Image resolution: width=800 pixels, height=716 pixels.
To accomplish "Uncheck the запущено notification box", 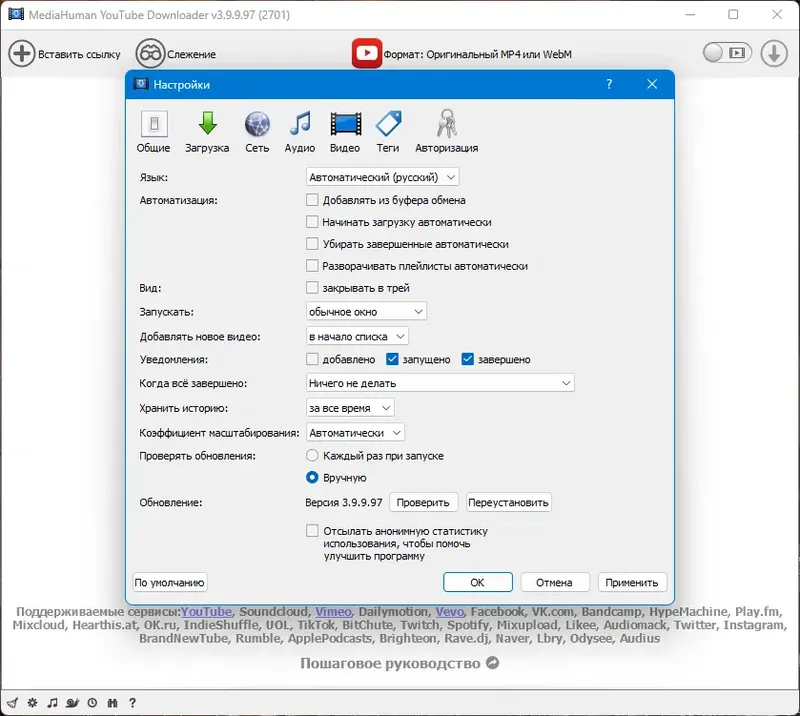I will (x=392, y=359).
